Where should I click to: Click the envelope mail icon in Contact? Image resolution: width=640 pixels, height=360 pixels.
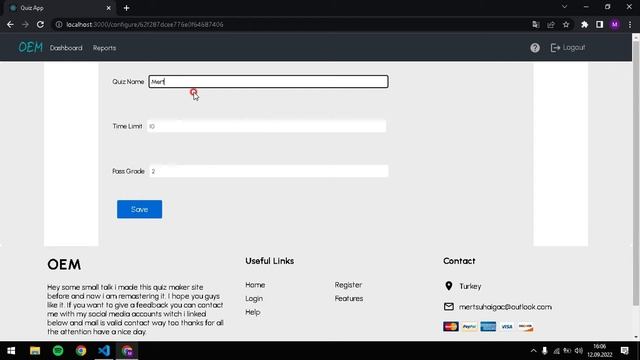(449, 307)
